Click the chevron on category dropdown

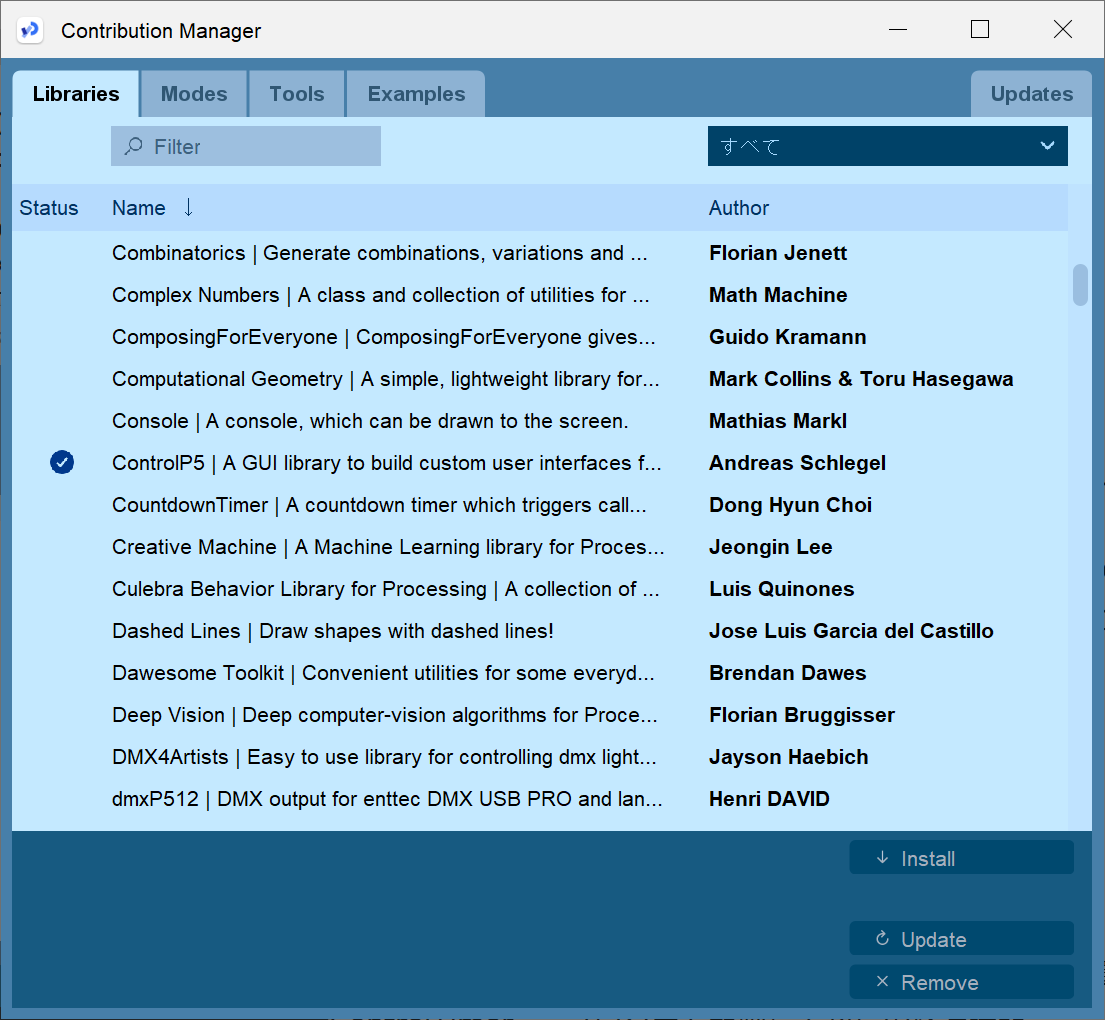1047,146
